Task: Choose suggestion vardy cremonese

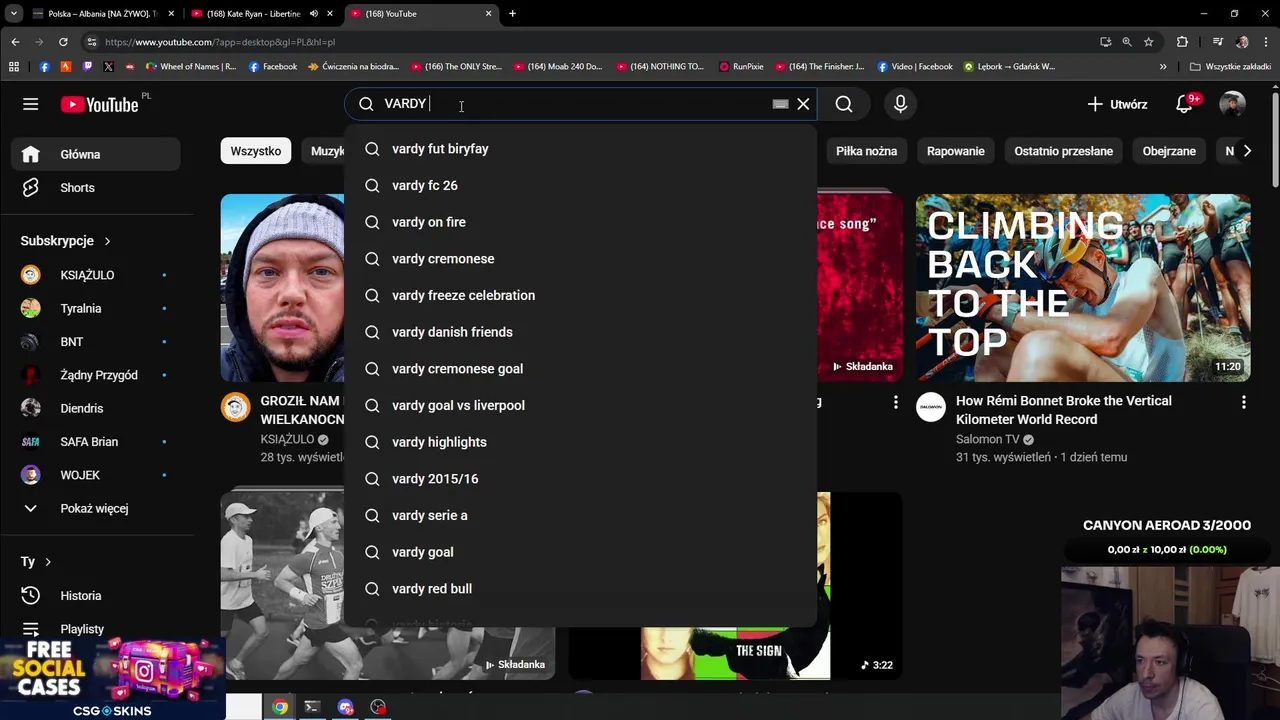Action: [580, 259]
